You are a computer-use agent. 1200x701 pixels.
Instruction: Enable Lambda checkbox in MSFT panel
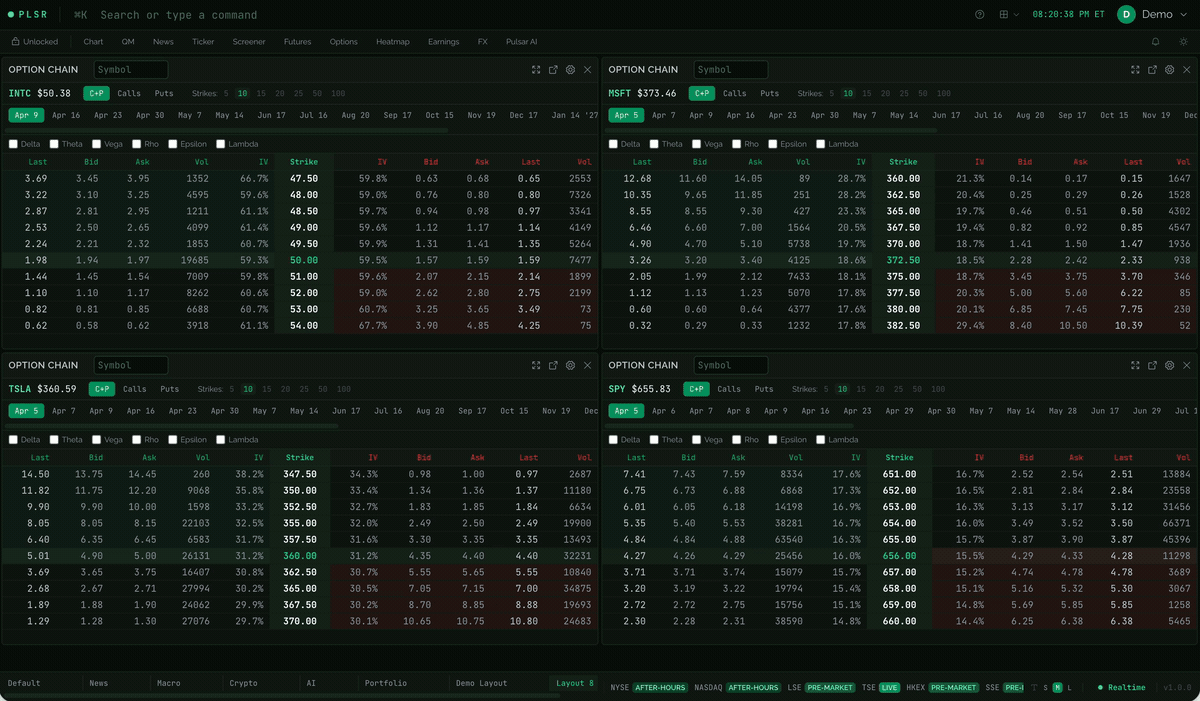[821, 144]
